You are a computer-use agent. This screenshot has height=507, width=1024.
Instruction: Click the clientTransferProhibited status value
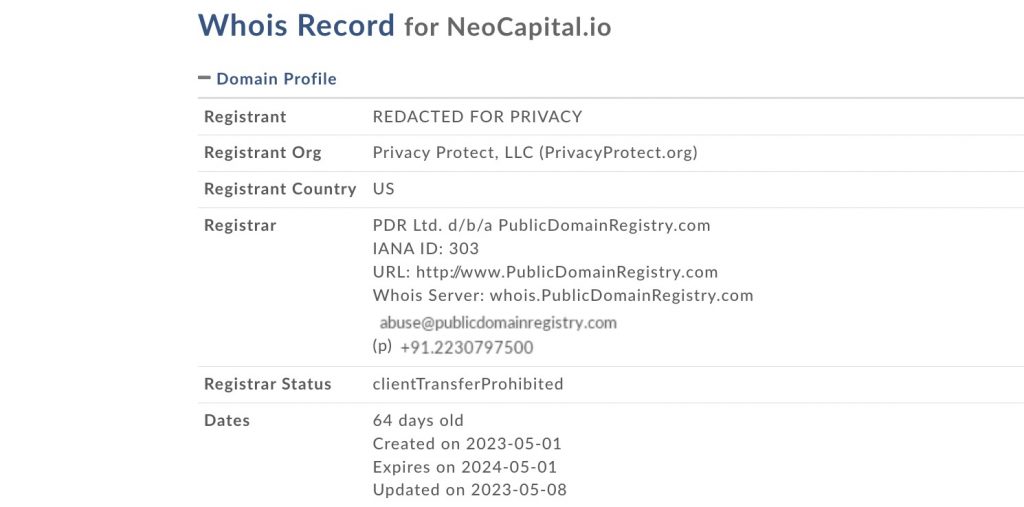pyautogui.click(x=468, y=384)
